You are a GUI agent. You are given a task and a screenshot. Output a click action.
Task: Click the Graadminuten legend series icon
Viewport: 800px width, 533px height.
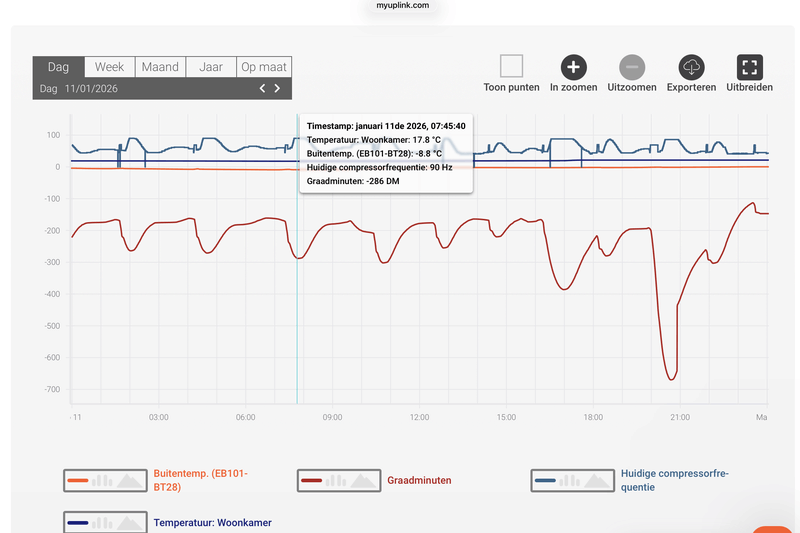pos(338,481)
